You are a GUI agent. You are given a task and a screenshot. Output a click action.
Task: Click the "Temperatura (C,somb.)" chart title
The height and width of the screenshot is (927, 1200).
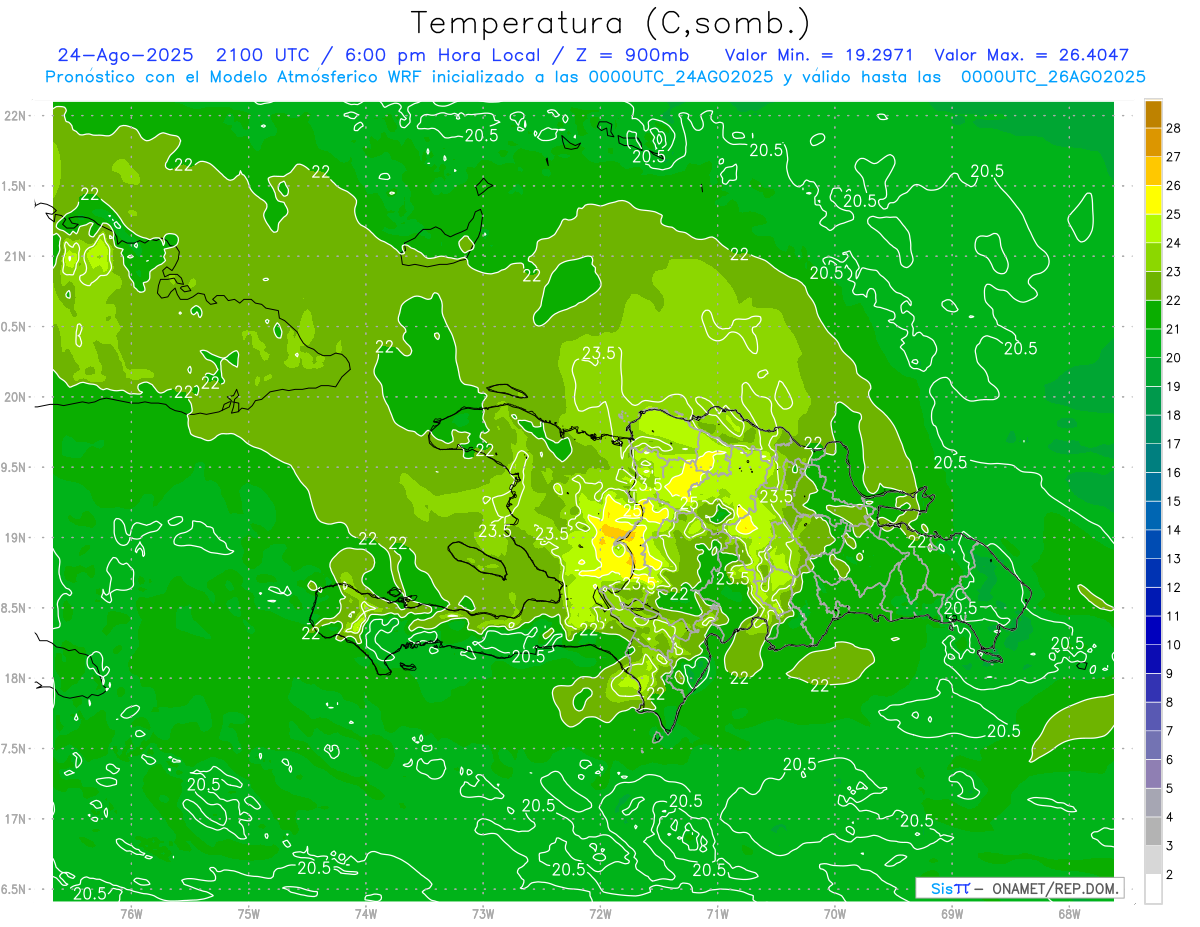pos(611,22)
